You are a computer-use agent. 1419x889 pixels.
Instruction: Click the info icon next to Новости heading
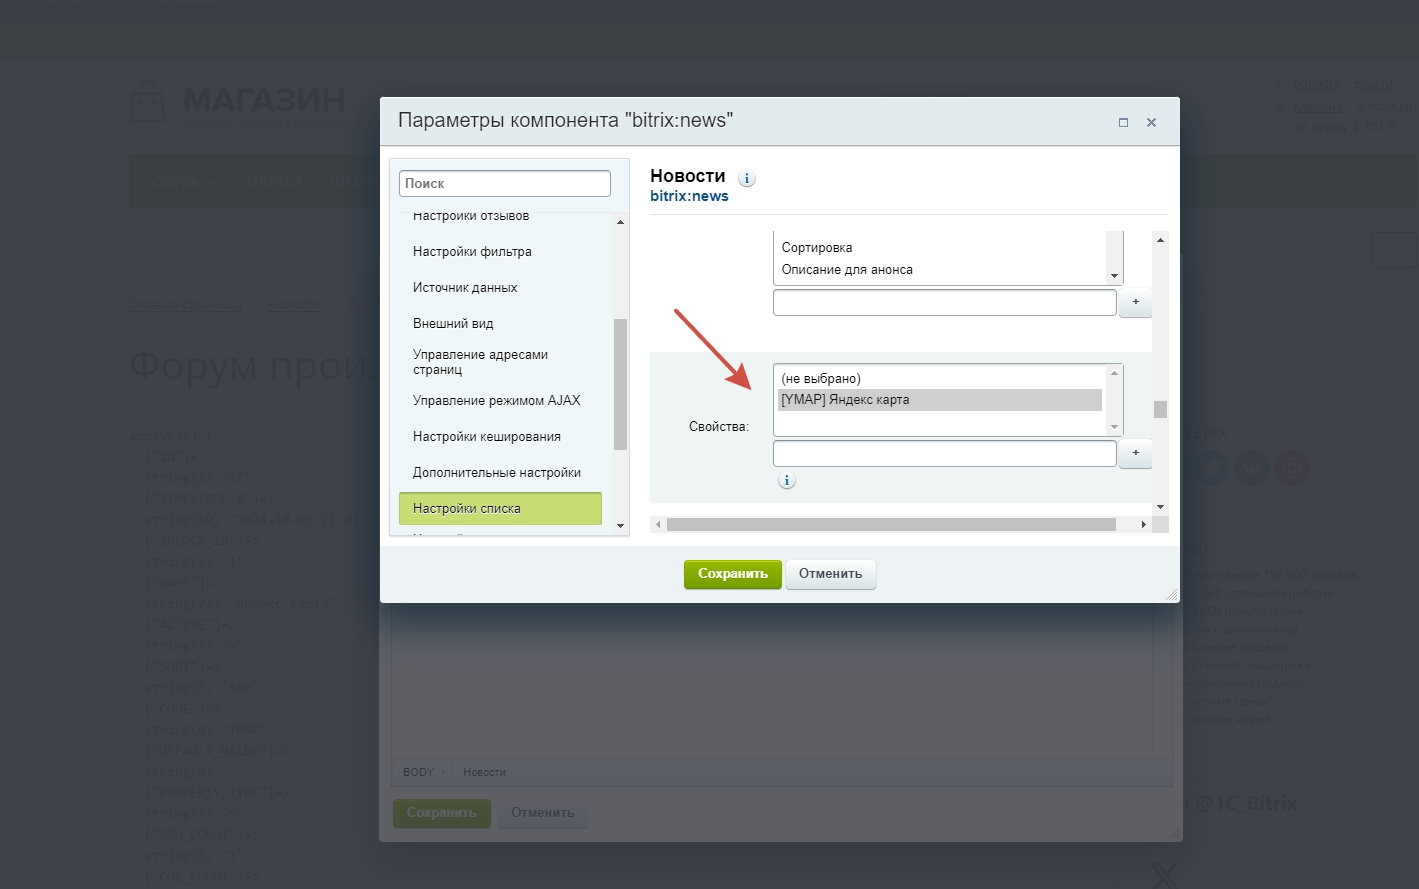pos(747,179)
